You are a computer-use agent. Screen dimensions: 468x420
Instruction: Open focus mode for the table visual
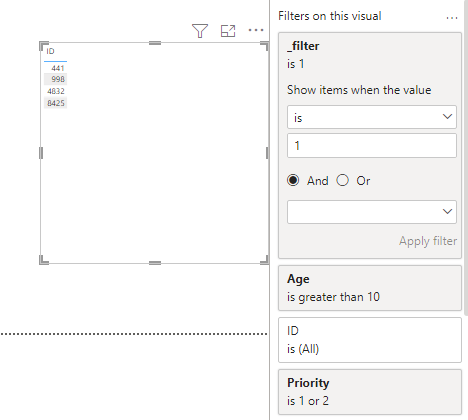[x=228, y=31]
